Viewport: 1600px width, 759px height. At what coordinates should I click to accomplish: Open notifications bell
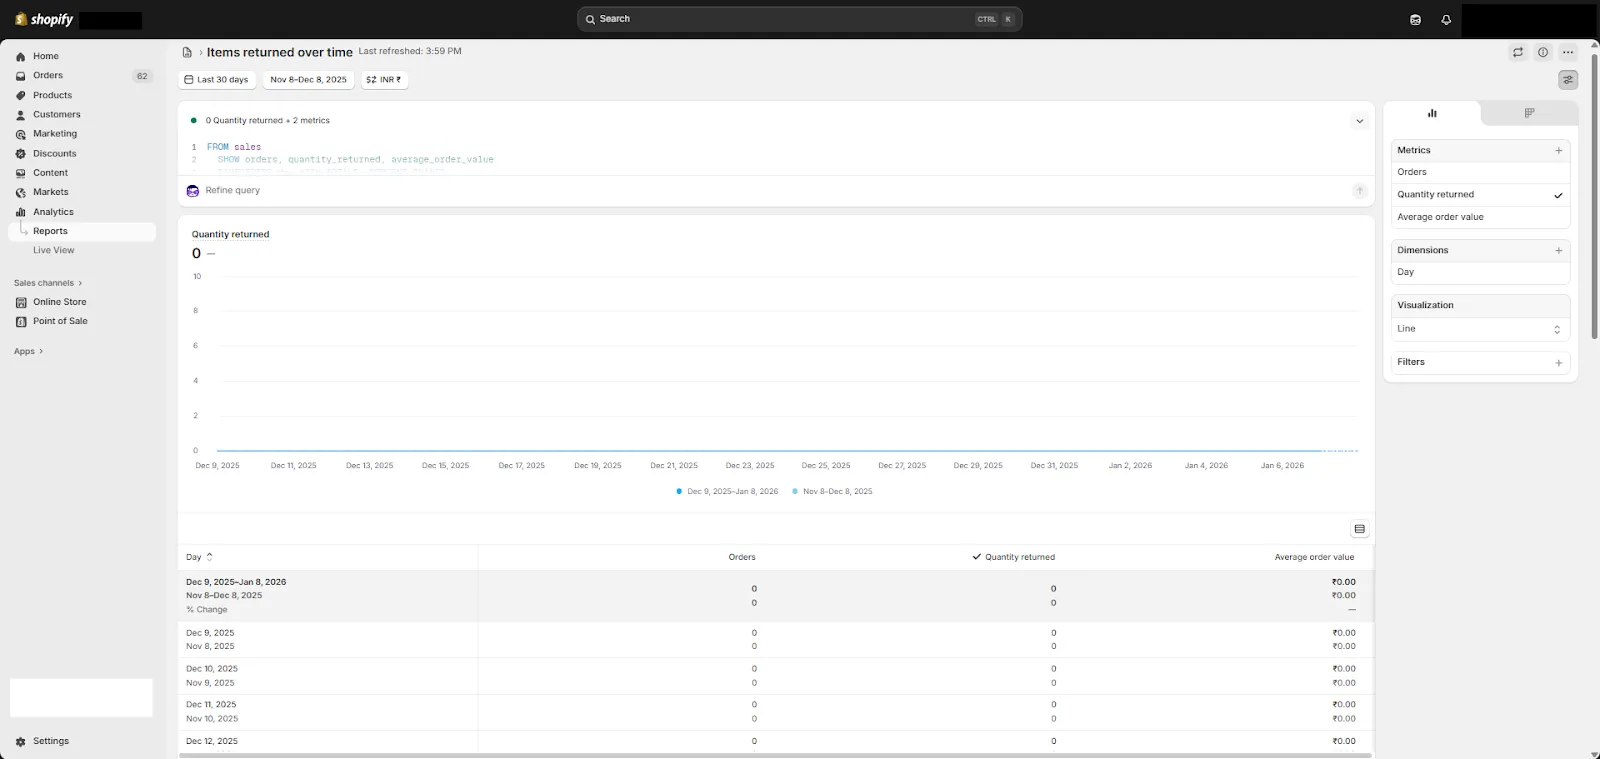pyautogui.click(x=1446, y=20)
